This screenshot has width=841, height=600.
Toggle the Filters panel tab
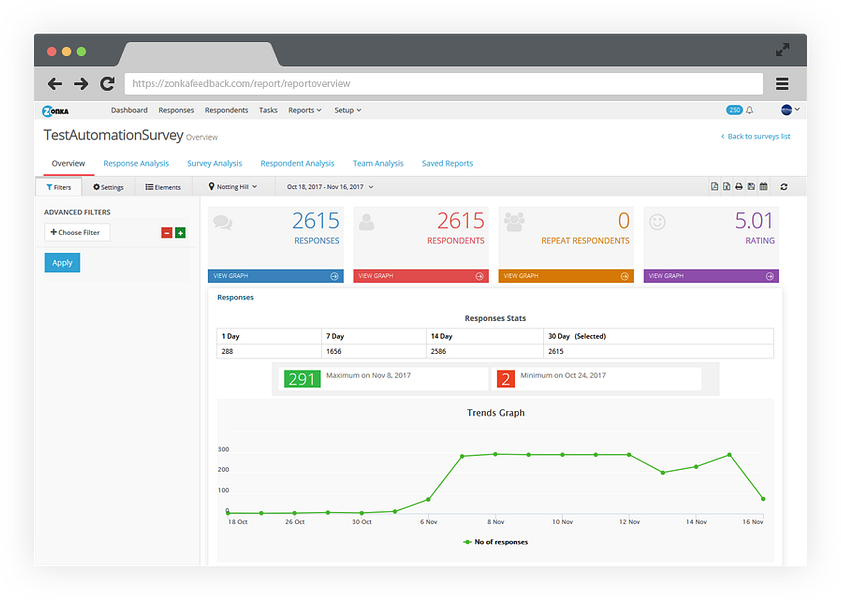(x=58, y=187)
